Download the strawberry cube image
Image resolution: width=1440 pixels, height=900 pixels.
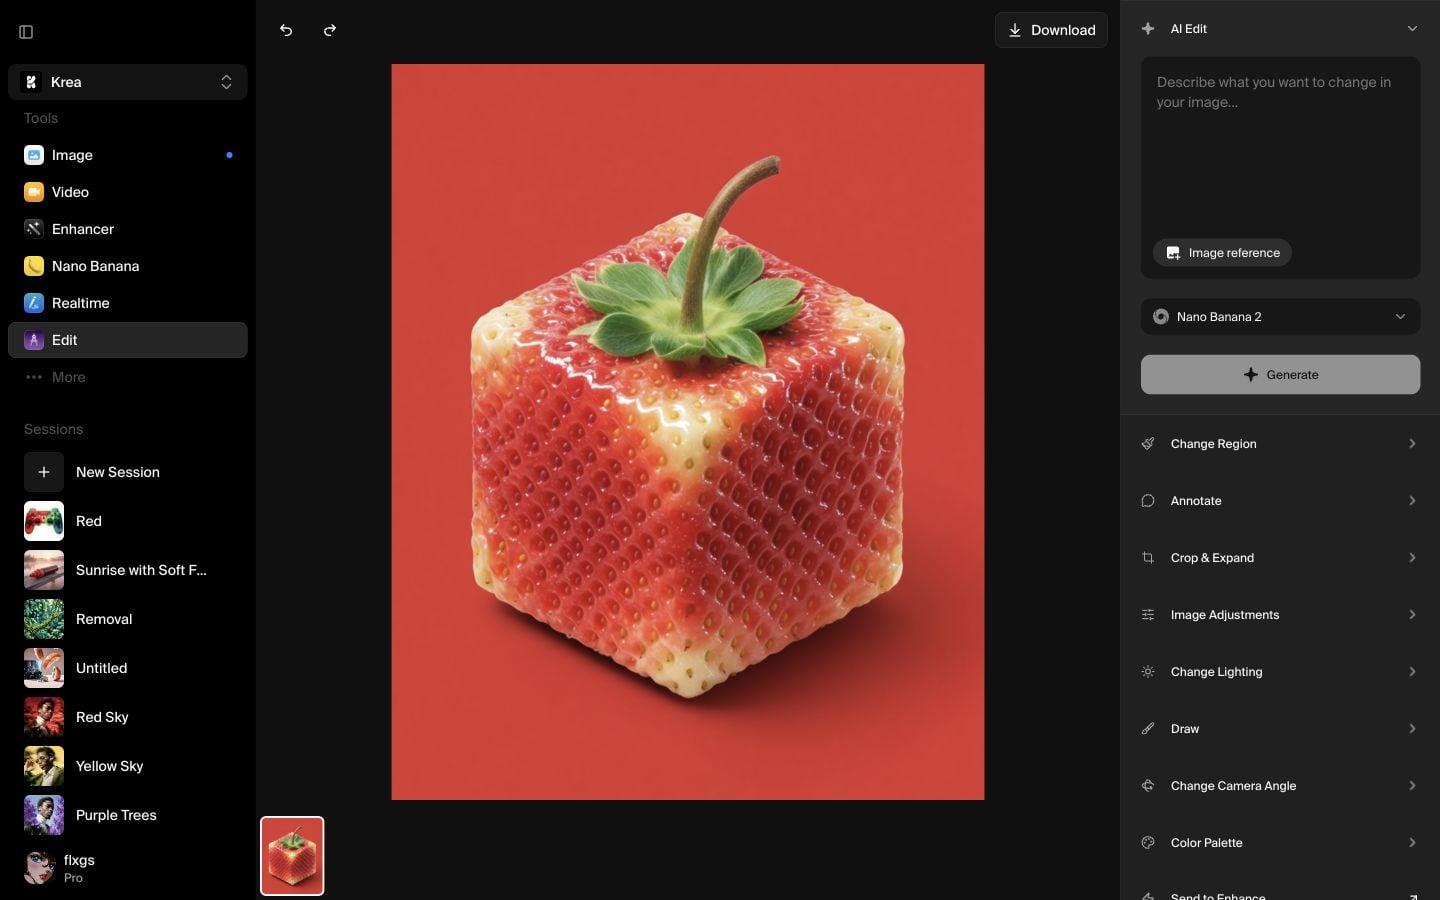point(1051,30)
